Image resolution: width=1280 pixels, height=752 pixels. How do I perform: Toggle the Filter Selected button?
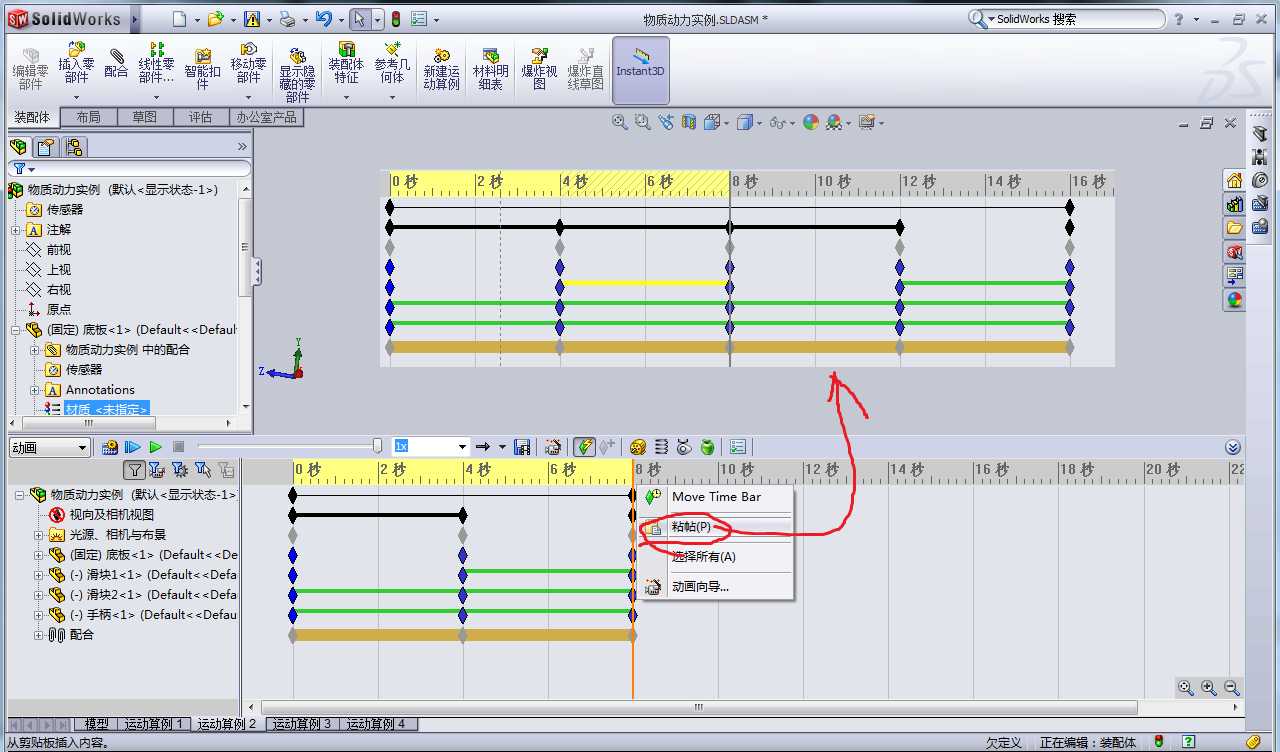pyautogui.click(x=202, y=469)
